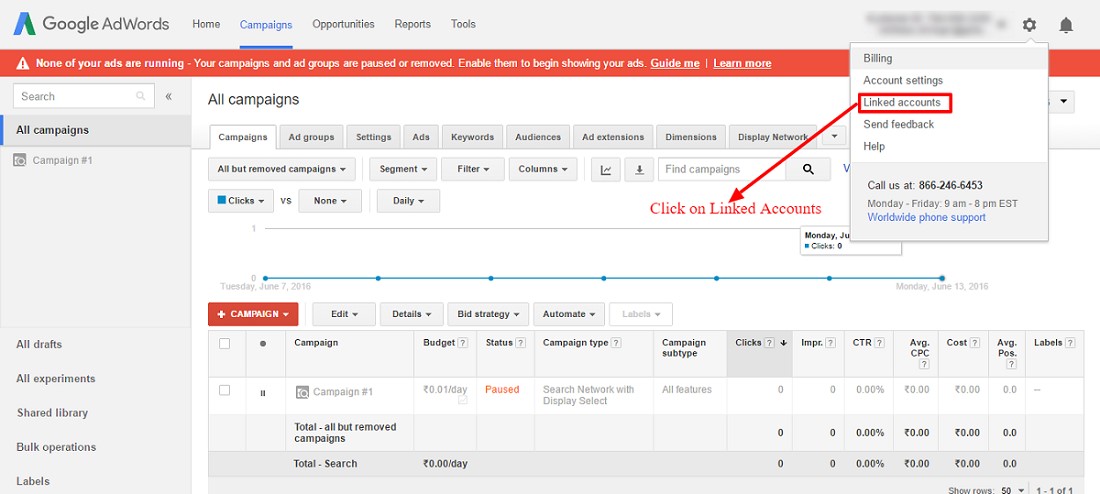The width and height of the screenshot is (1100, 494).
Task: Open the Show rows 50 dropdown
Action: click(x=1013, y=490)
